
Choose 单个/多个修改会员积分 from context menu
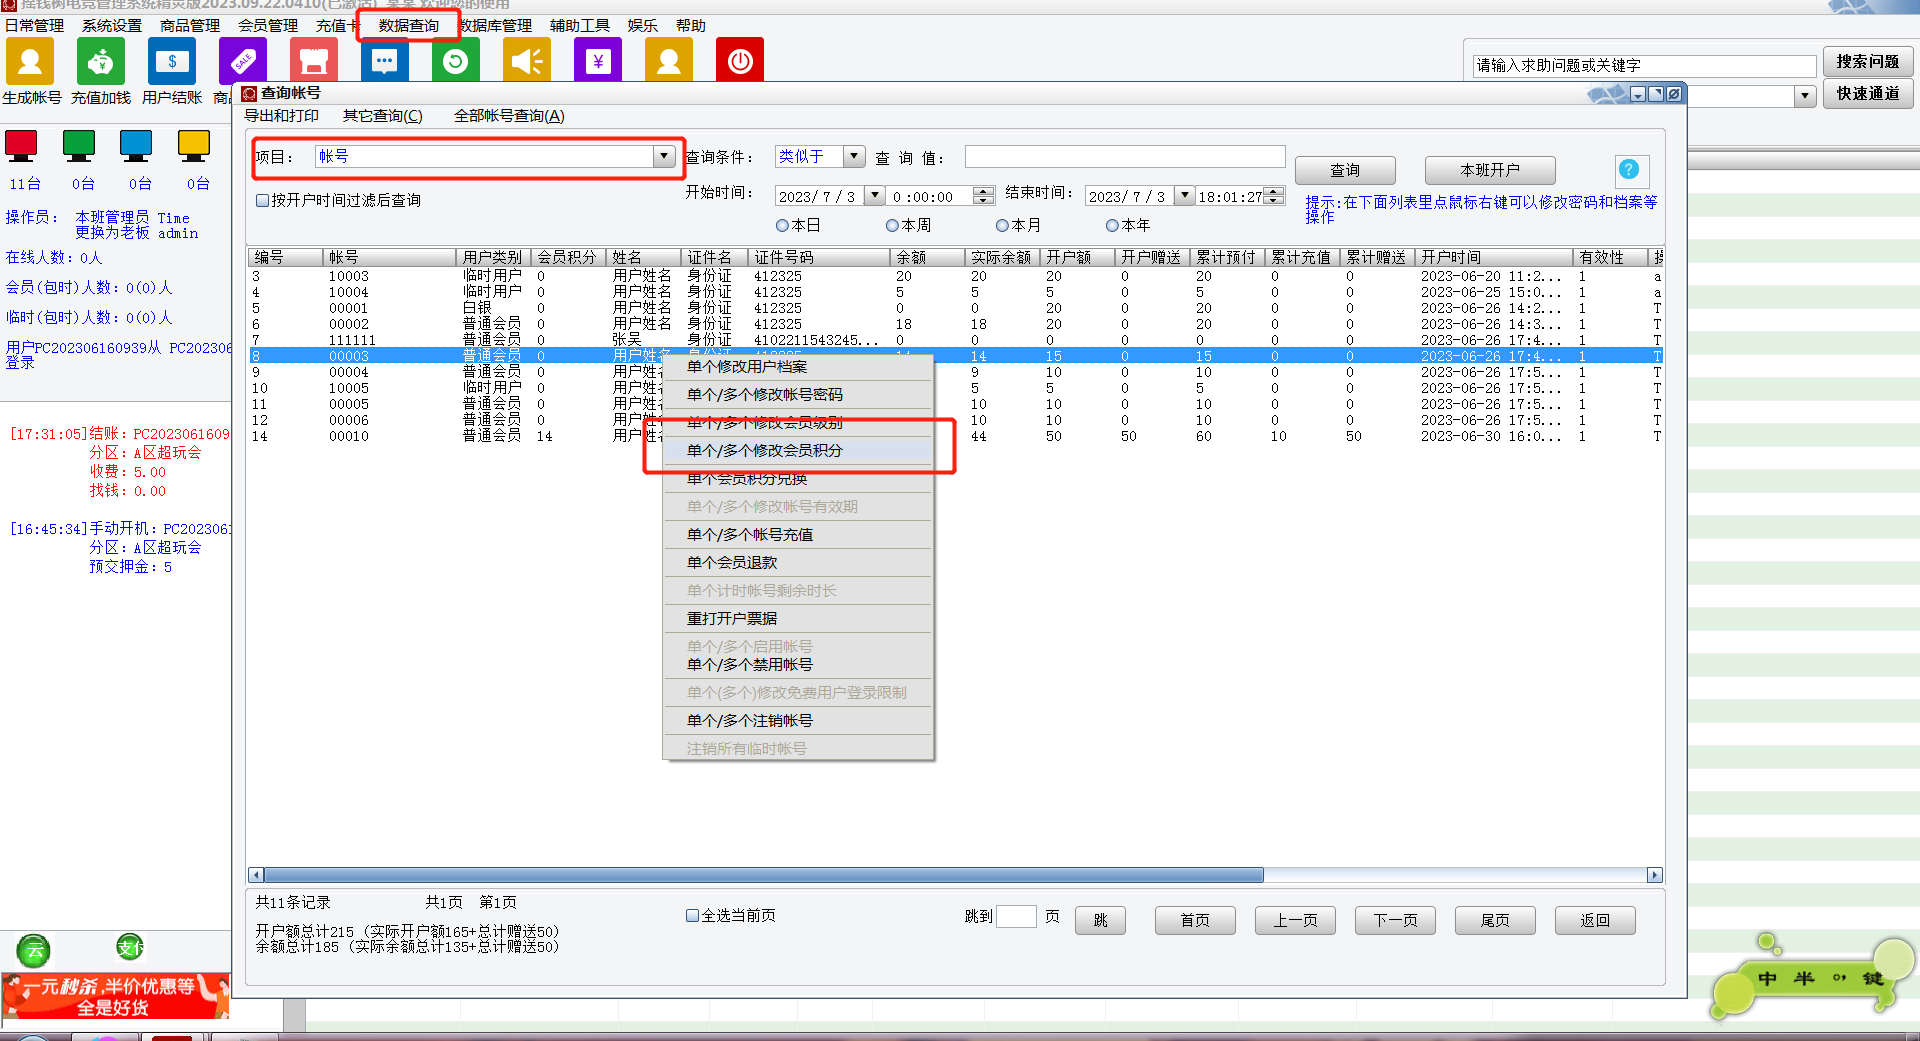click(x=765, y=451)
